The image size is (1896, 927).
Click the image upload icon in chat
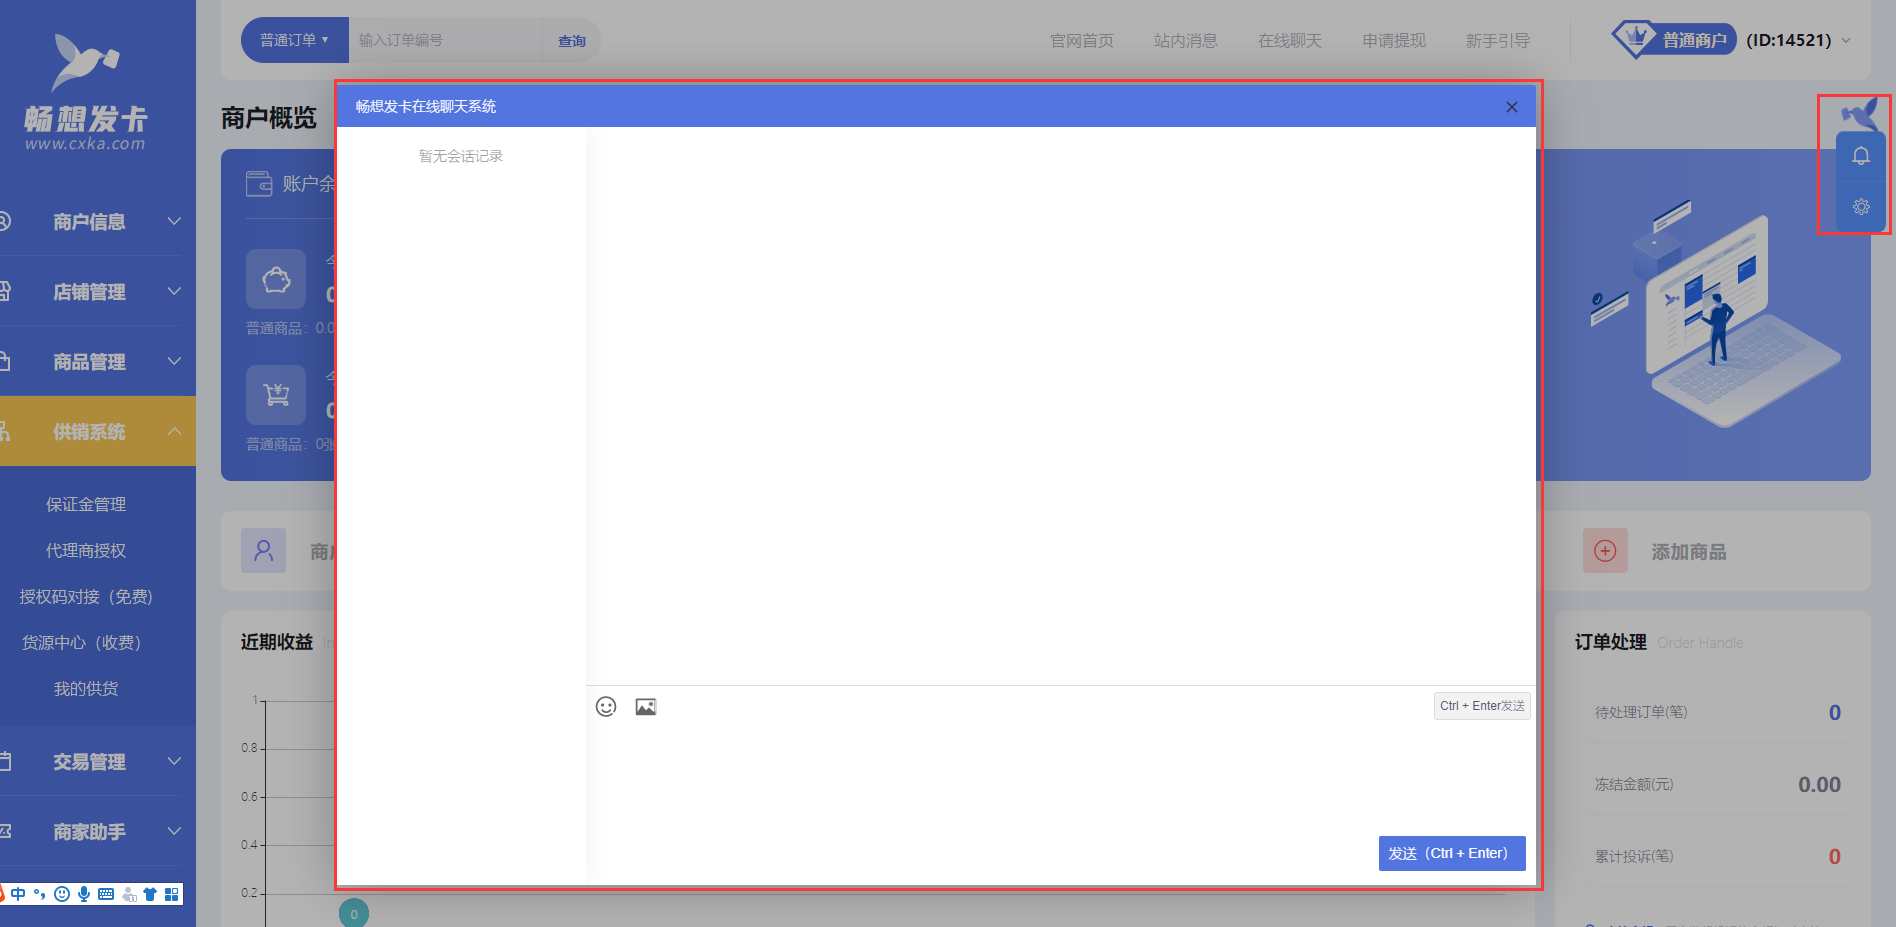coord(646,707)
